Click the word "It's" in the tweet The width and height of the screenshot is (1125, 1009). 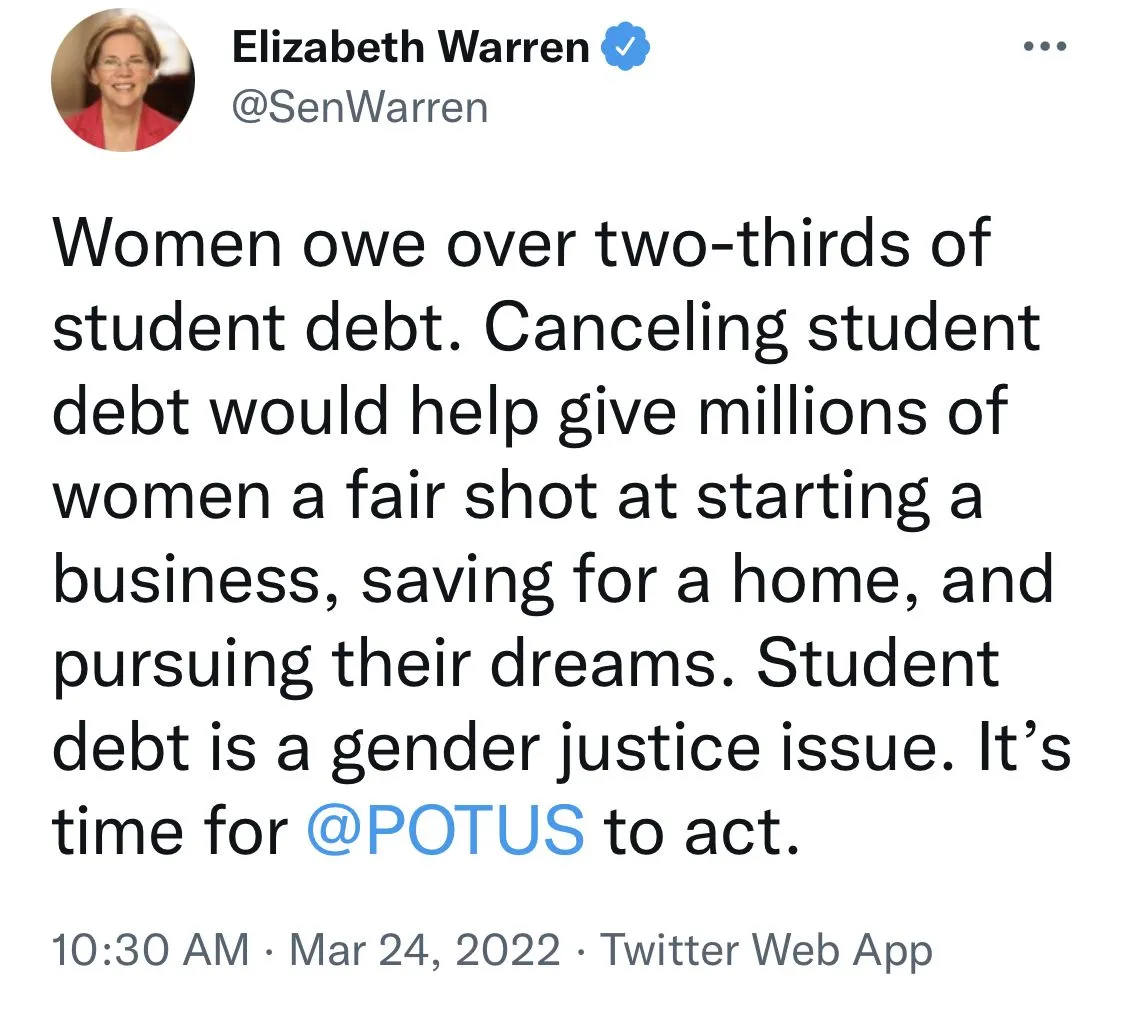1028,746
